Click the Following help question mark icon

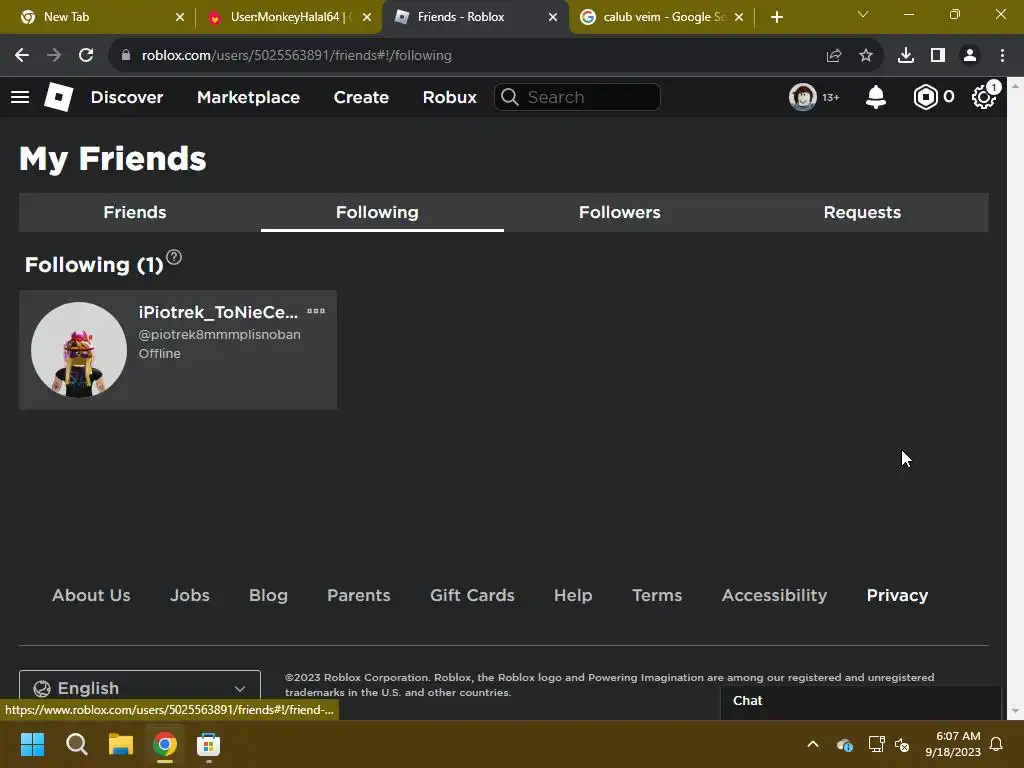point(174,257)
